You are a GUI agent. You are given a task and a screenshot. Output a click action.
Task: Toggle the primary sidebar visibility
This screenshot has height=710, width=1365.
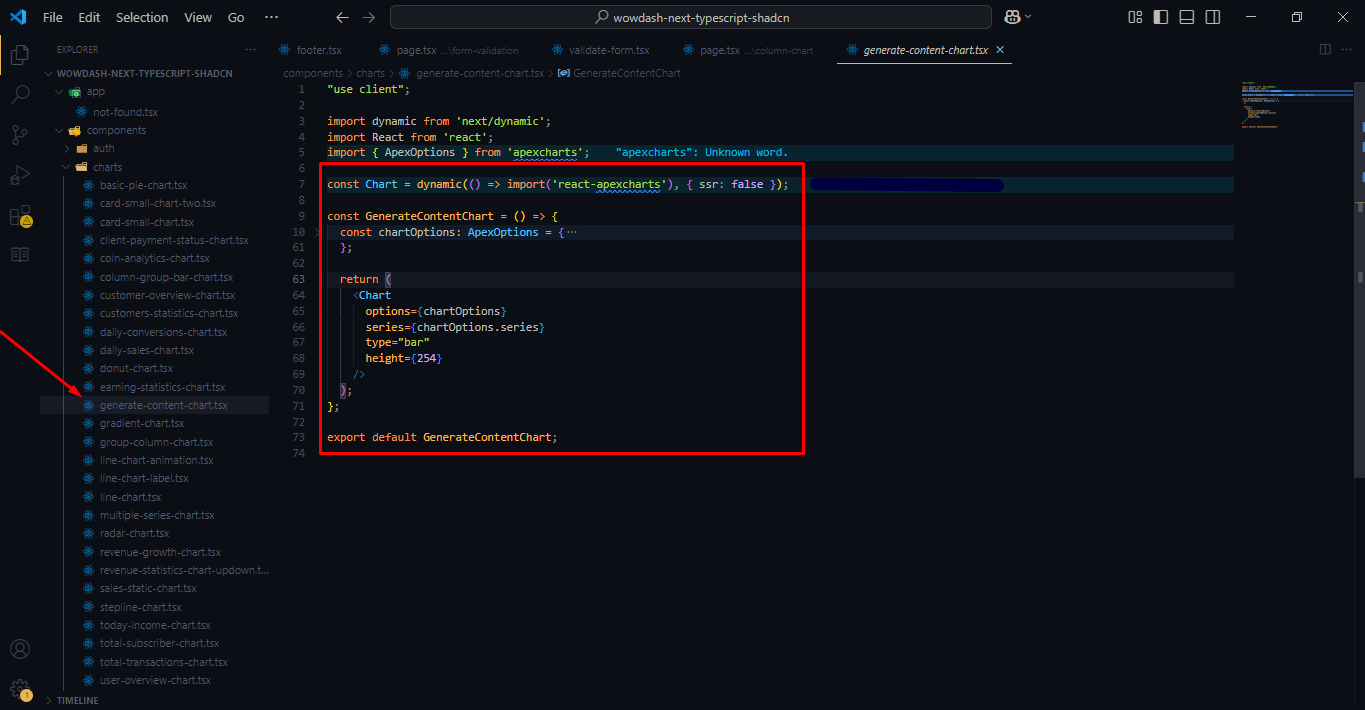point(1160,17)
